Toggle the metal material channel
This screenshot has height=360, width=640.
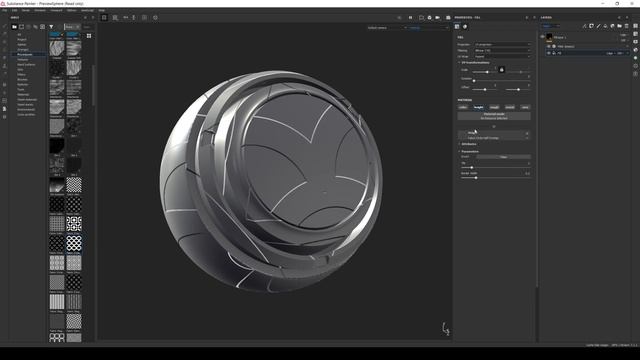[510, 107]
